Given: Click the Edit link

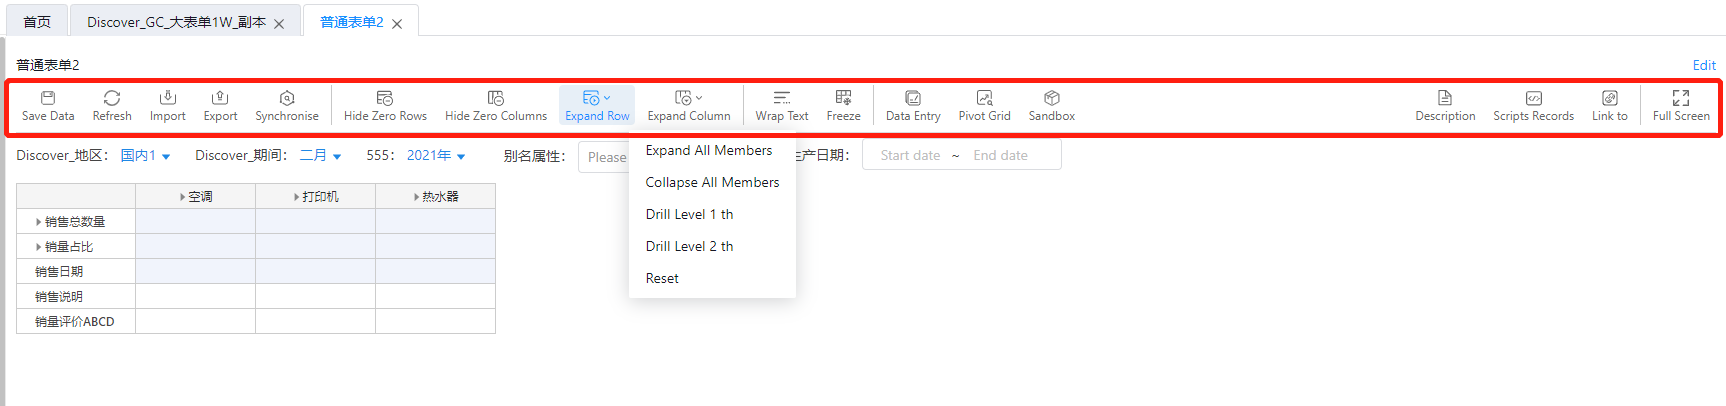Looking at the screenshot, I should pyautogui.click(x=1704, y=65).
